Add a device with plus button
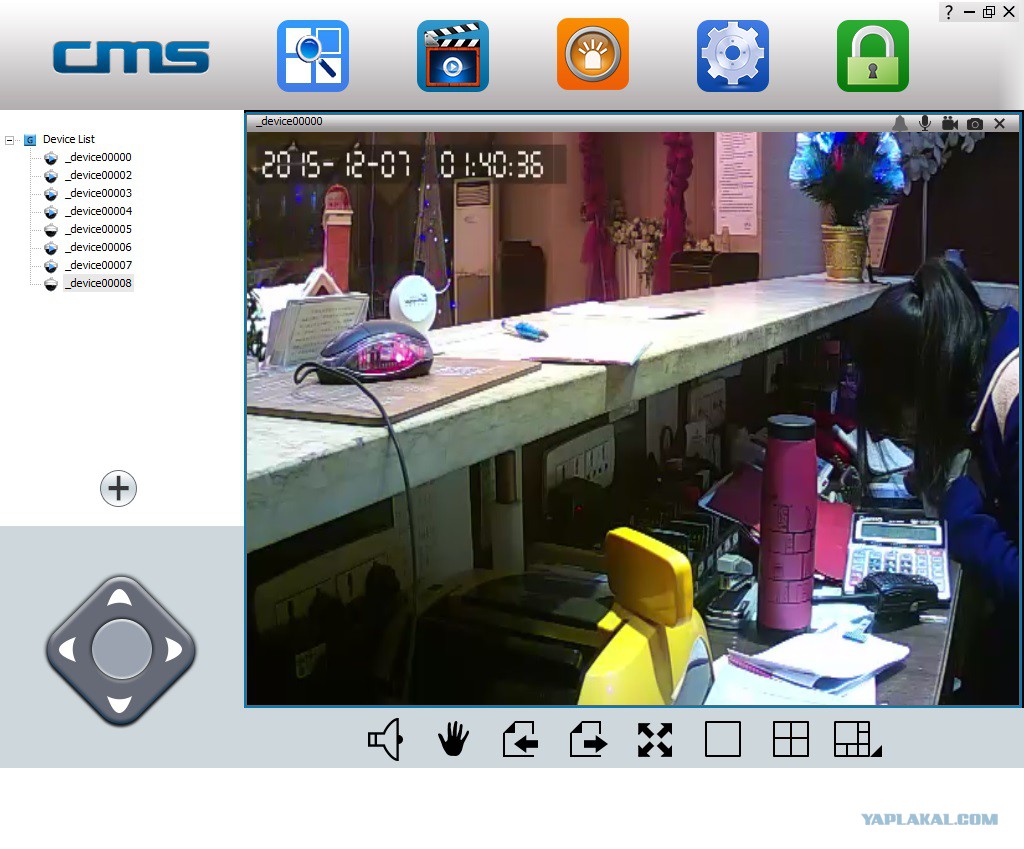The height and width of the screenshot is (849, 1024). pyautogui.click(x=118, y=488)
